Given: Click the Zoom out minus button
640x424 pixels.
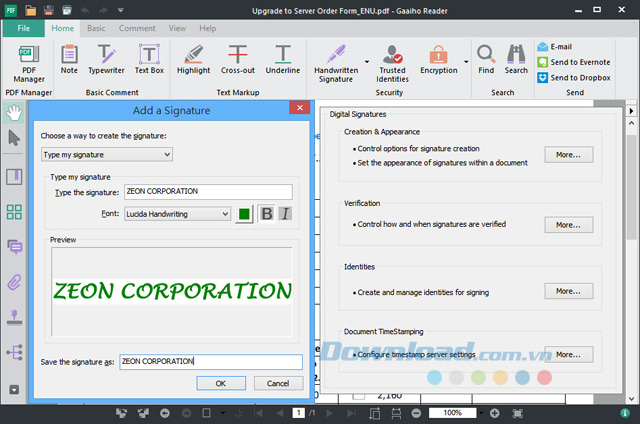Looking at the screenshot, I should (x=416, y=413).
